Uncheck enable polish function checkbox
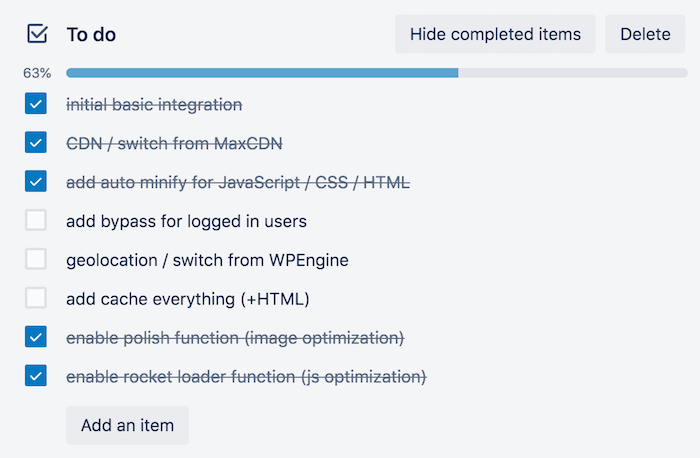The image size is (700, 458). (x=36, y=337)
